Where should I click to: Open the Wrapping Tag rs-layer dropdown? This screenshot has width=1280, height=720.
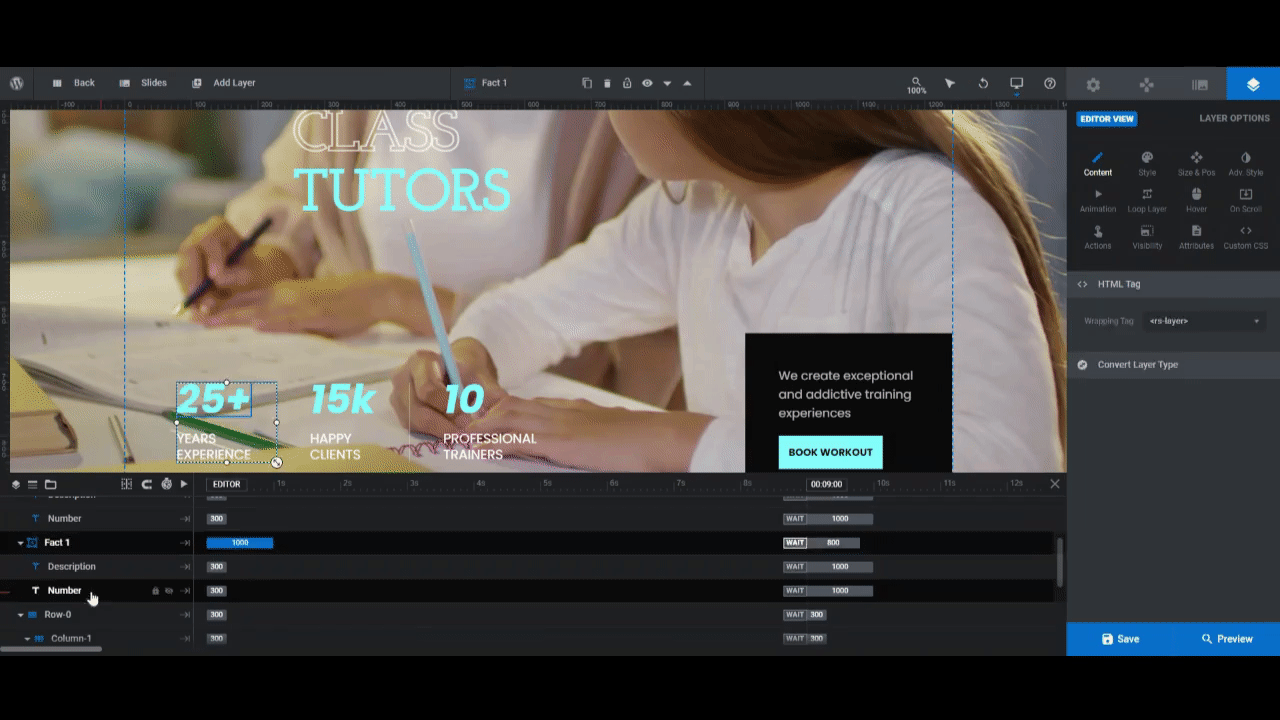coord(1205,321)
